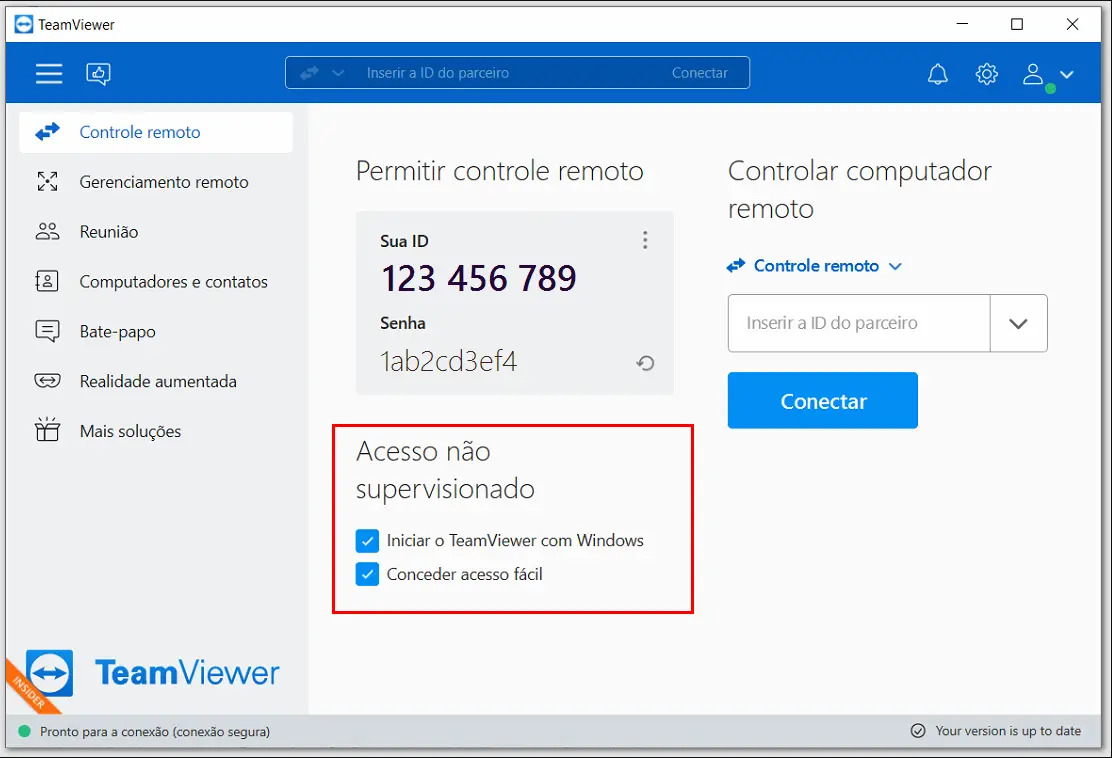Click the Sua ID label

pyautogui.click(x=404, y=241)
